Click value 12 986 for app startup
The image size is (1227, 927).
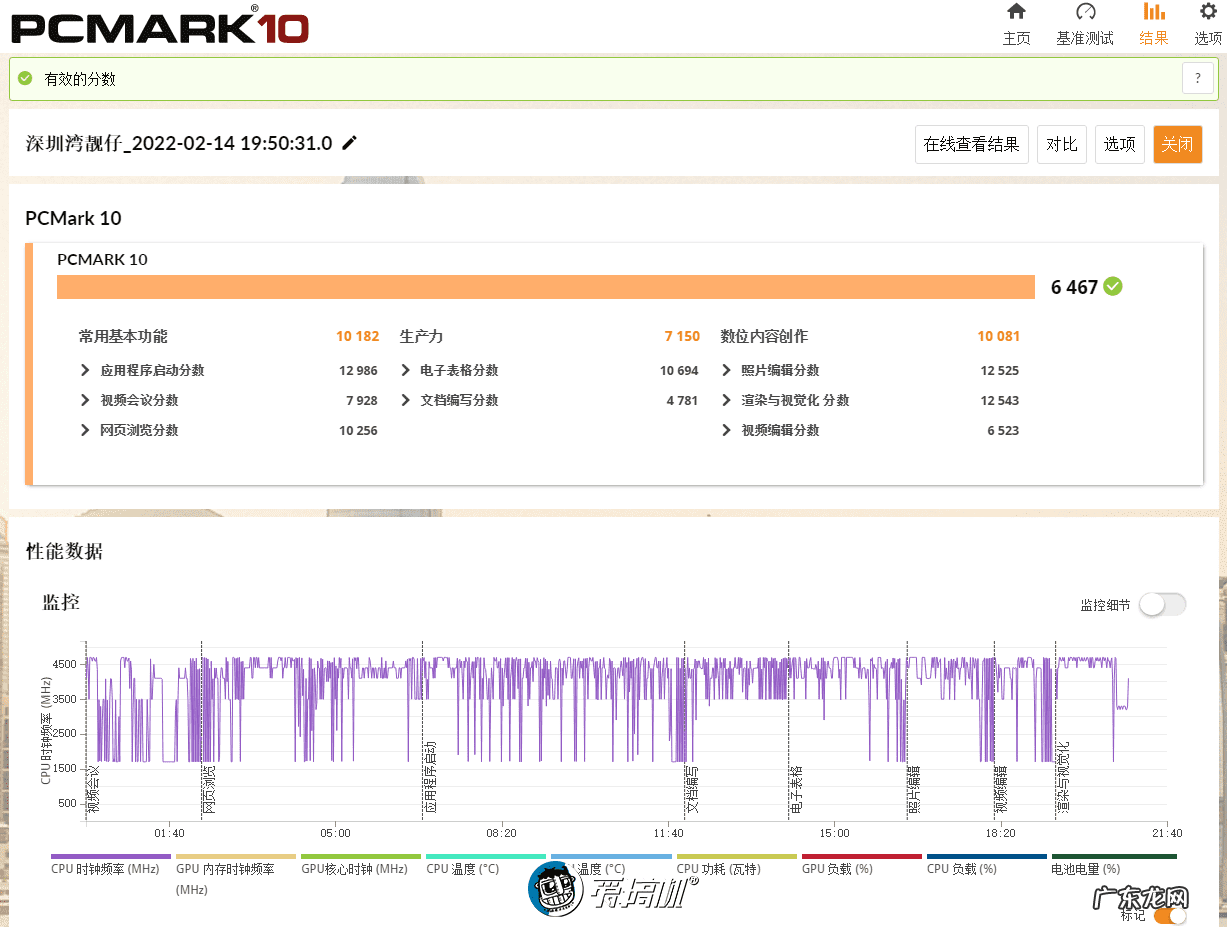(358, 370)
